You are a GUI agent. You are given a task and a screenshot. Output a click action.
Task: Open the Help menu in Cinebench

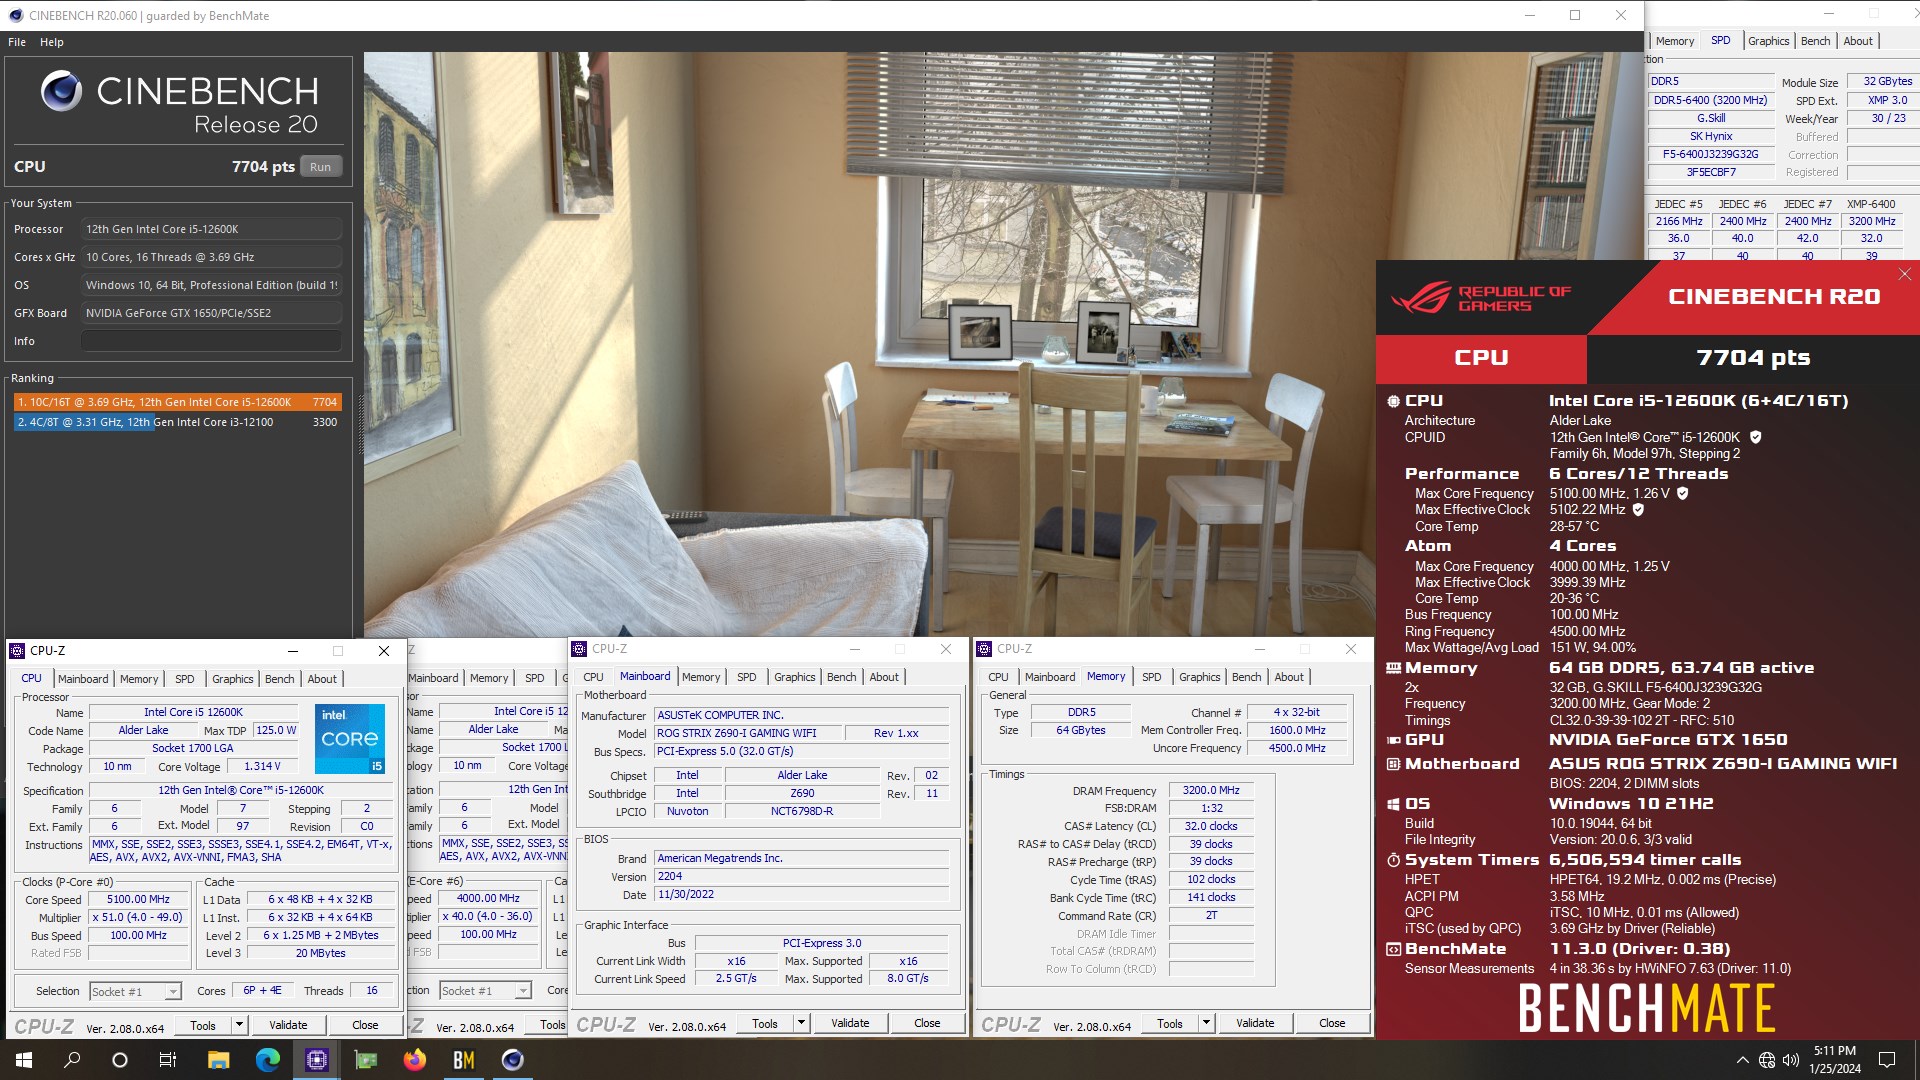[52, 42]
